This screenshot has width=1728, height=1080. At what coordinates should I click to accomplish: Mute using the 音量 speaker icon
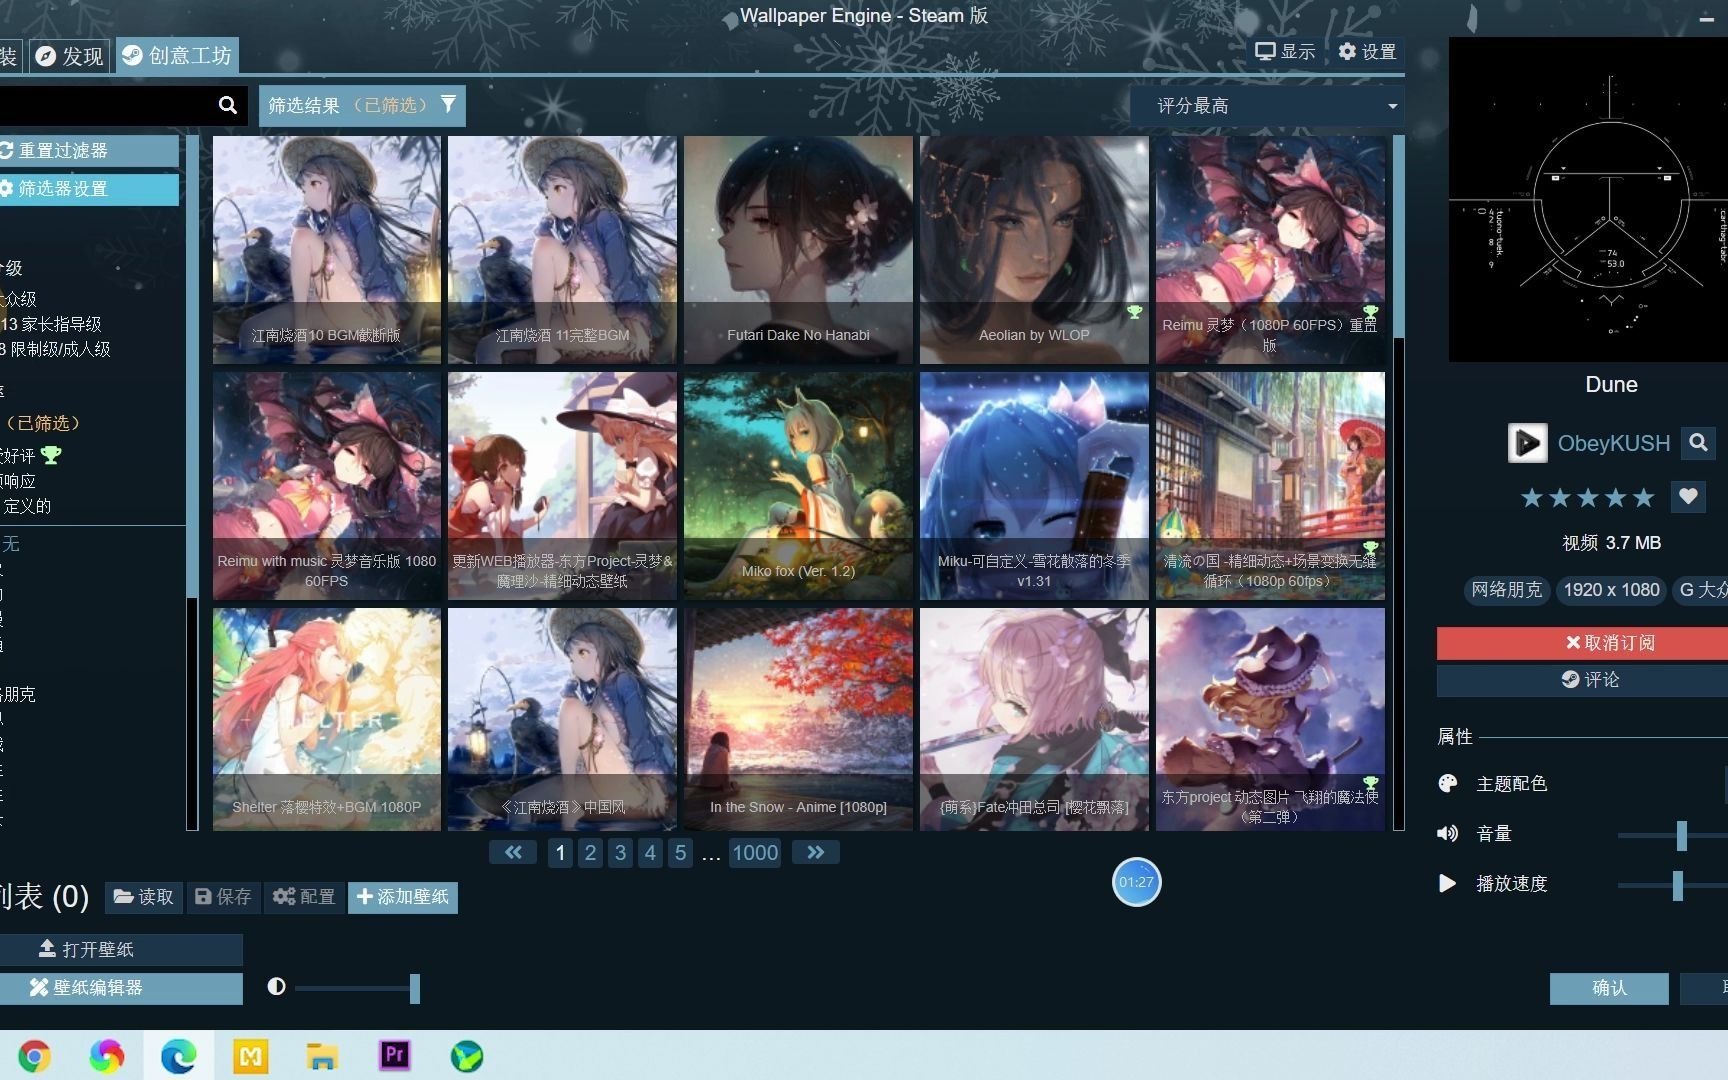coord(1447,833)
